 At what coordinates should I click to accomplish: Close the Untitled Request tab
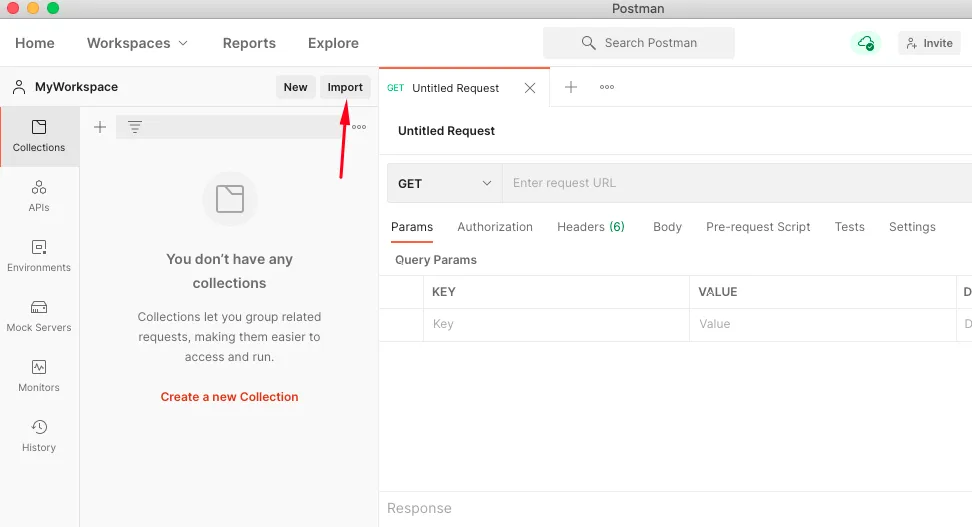(530, 88)
